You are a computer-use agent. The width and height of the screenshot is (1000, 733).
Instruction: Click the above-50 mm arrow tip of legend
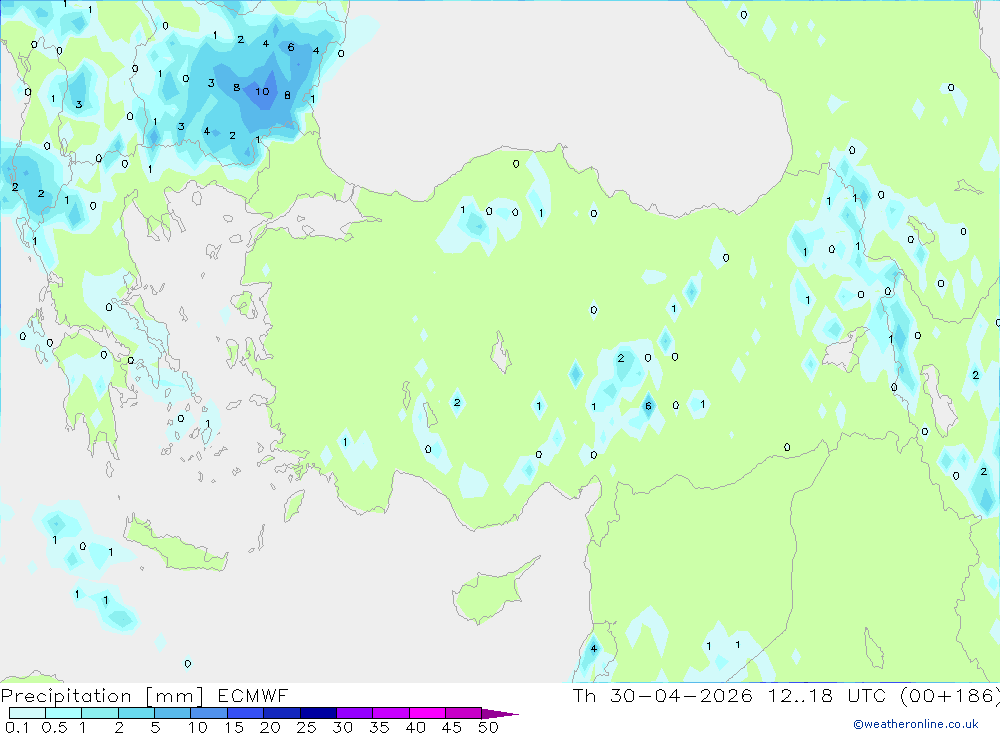click(x=499, y=713)
